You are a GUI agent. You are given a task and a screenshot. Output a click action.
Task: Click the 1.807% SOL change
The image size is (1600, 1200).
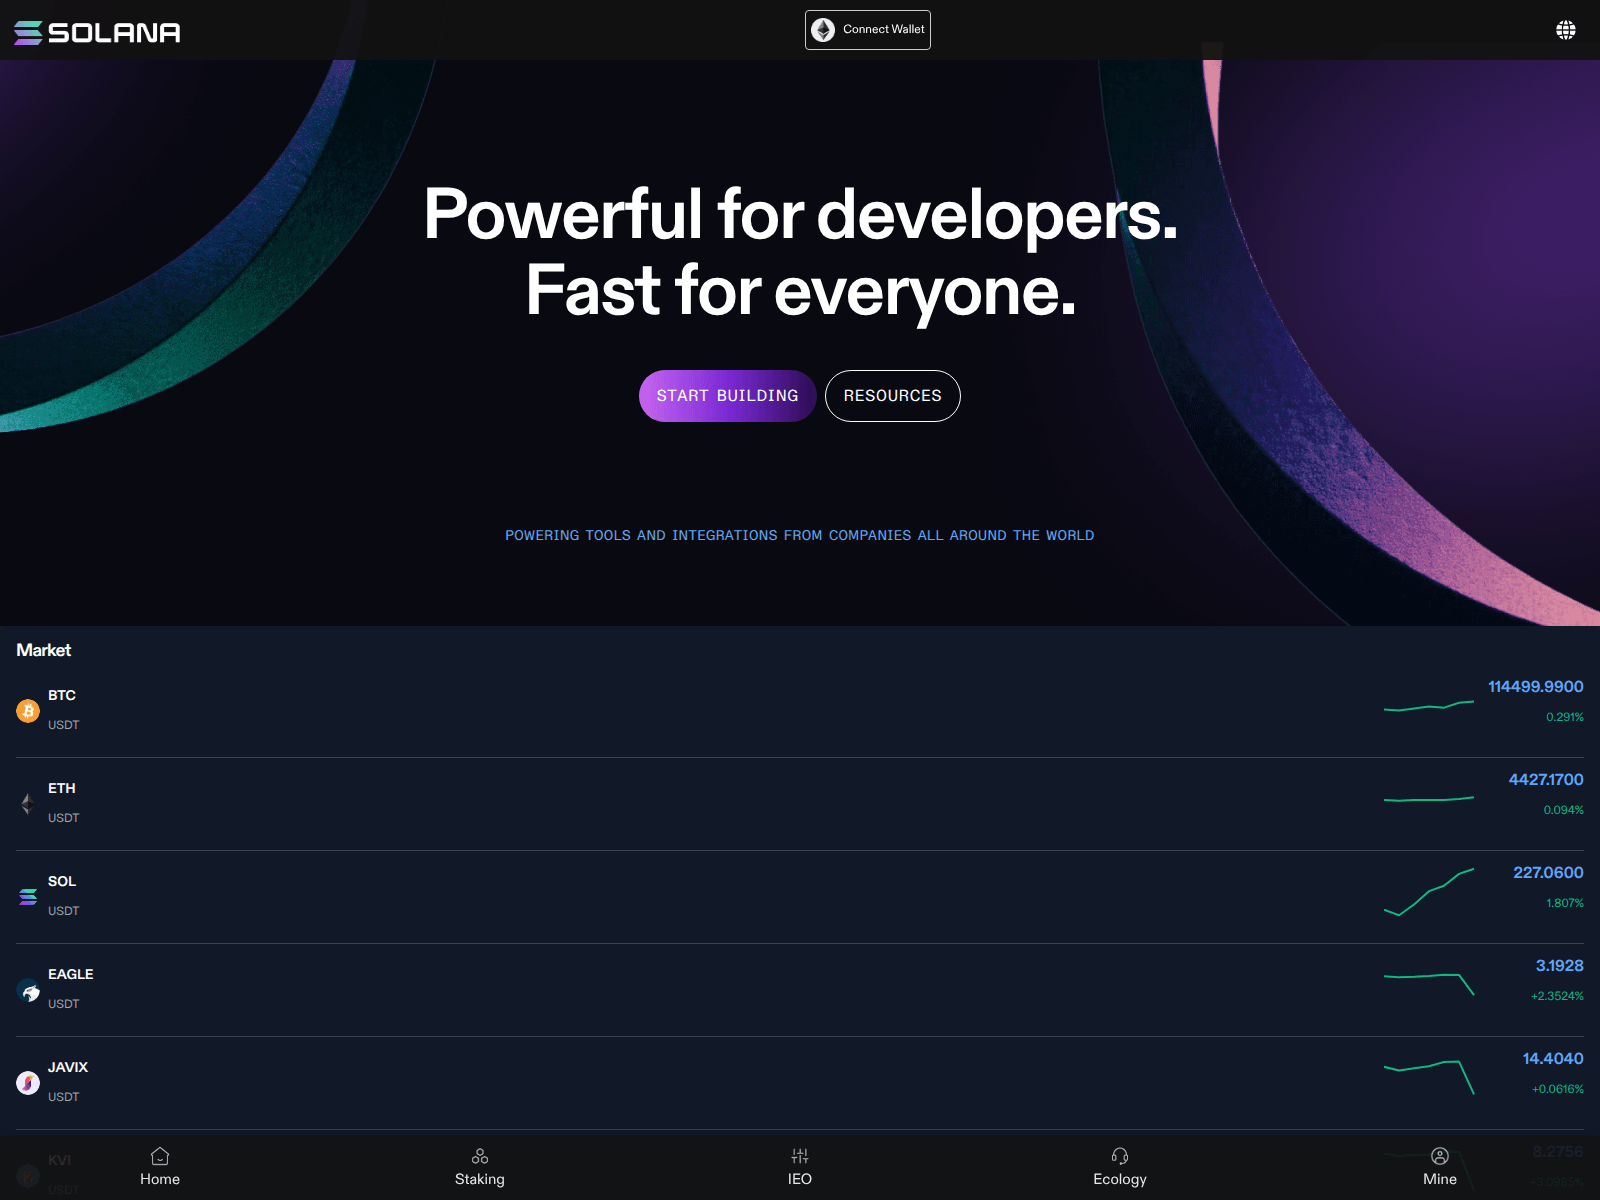(x=1565, y=903)
